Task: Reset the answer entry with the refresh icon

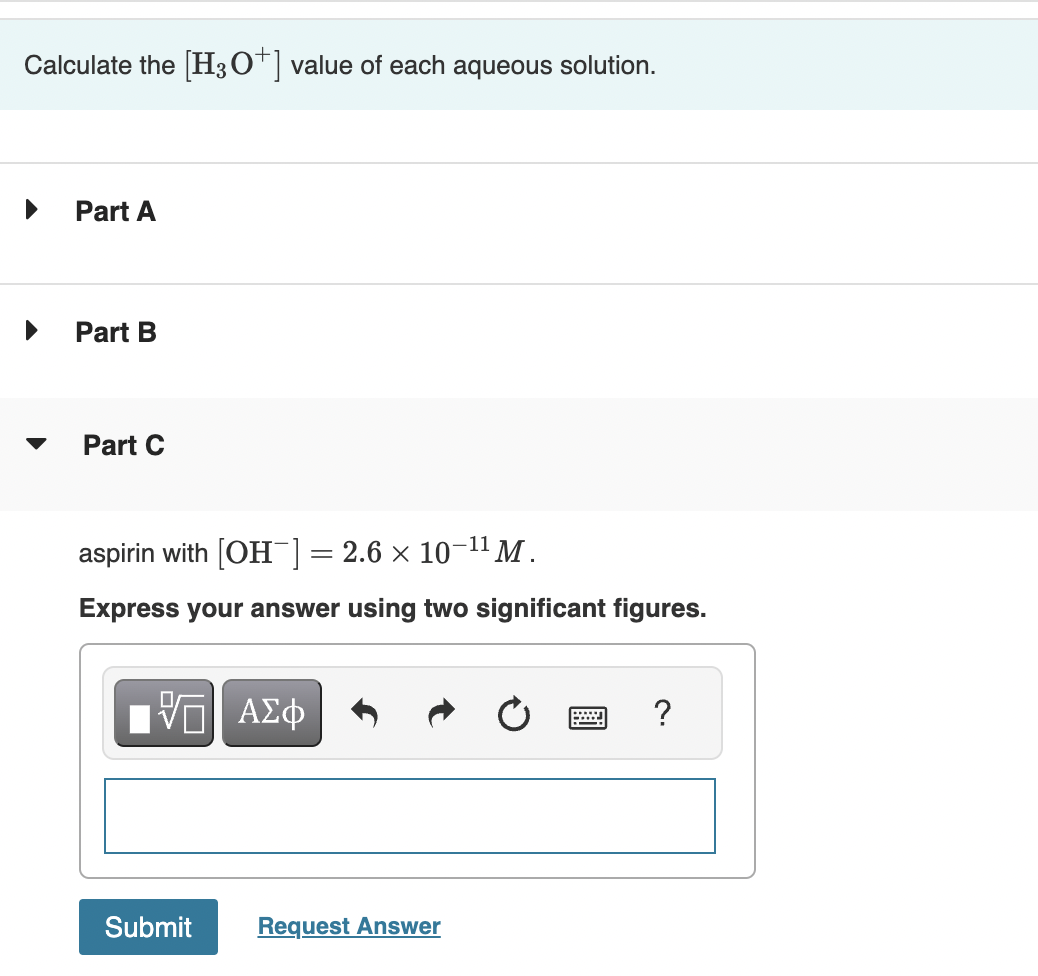Action: [x=513, y=714]
